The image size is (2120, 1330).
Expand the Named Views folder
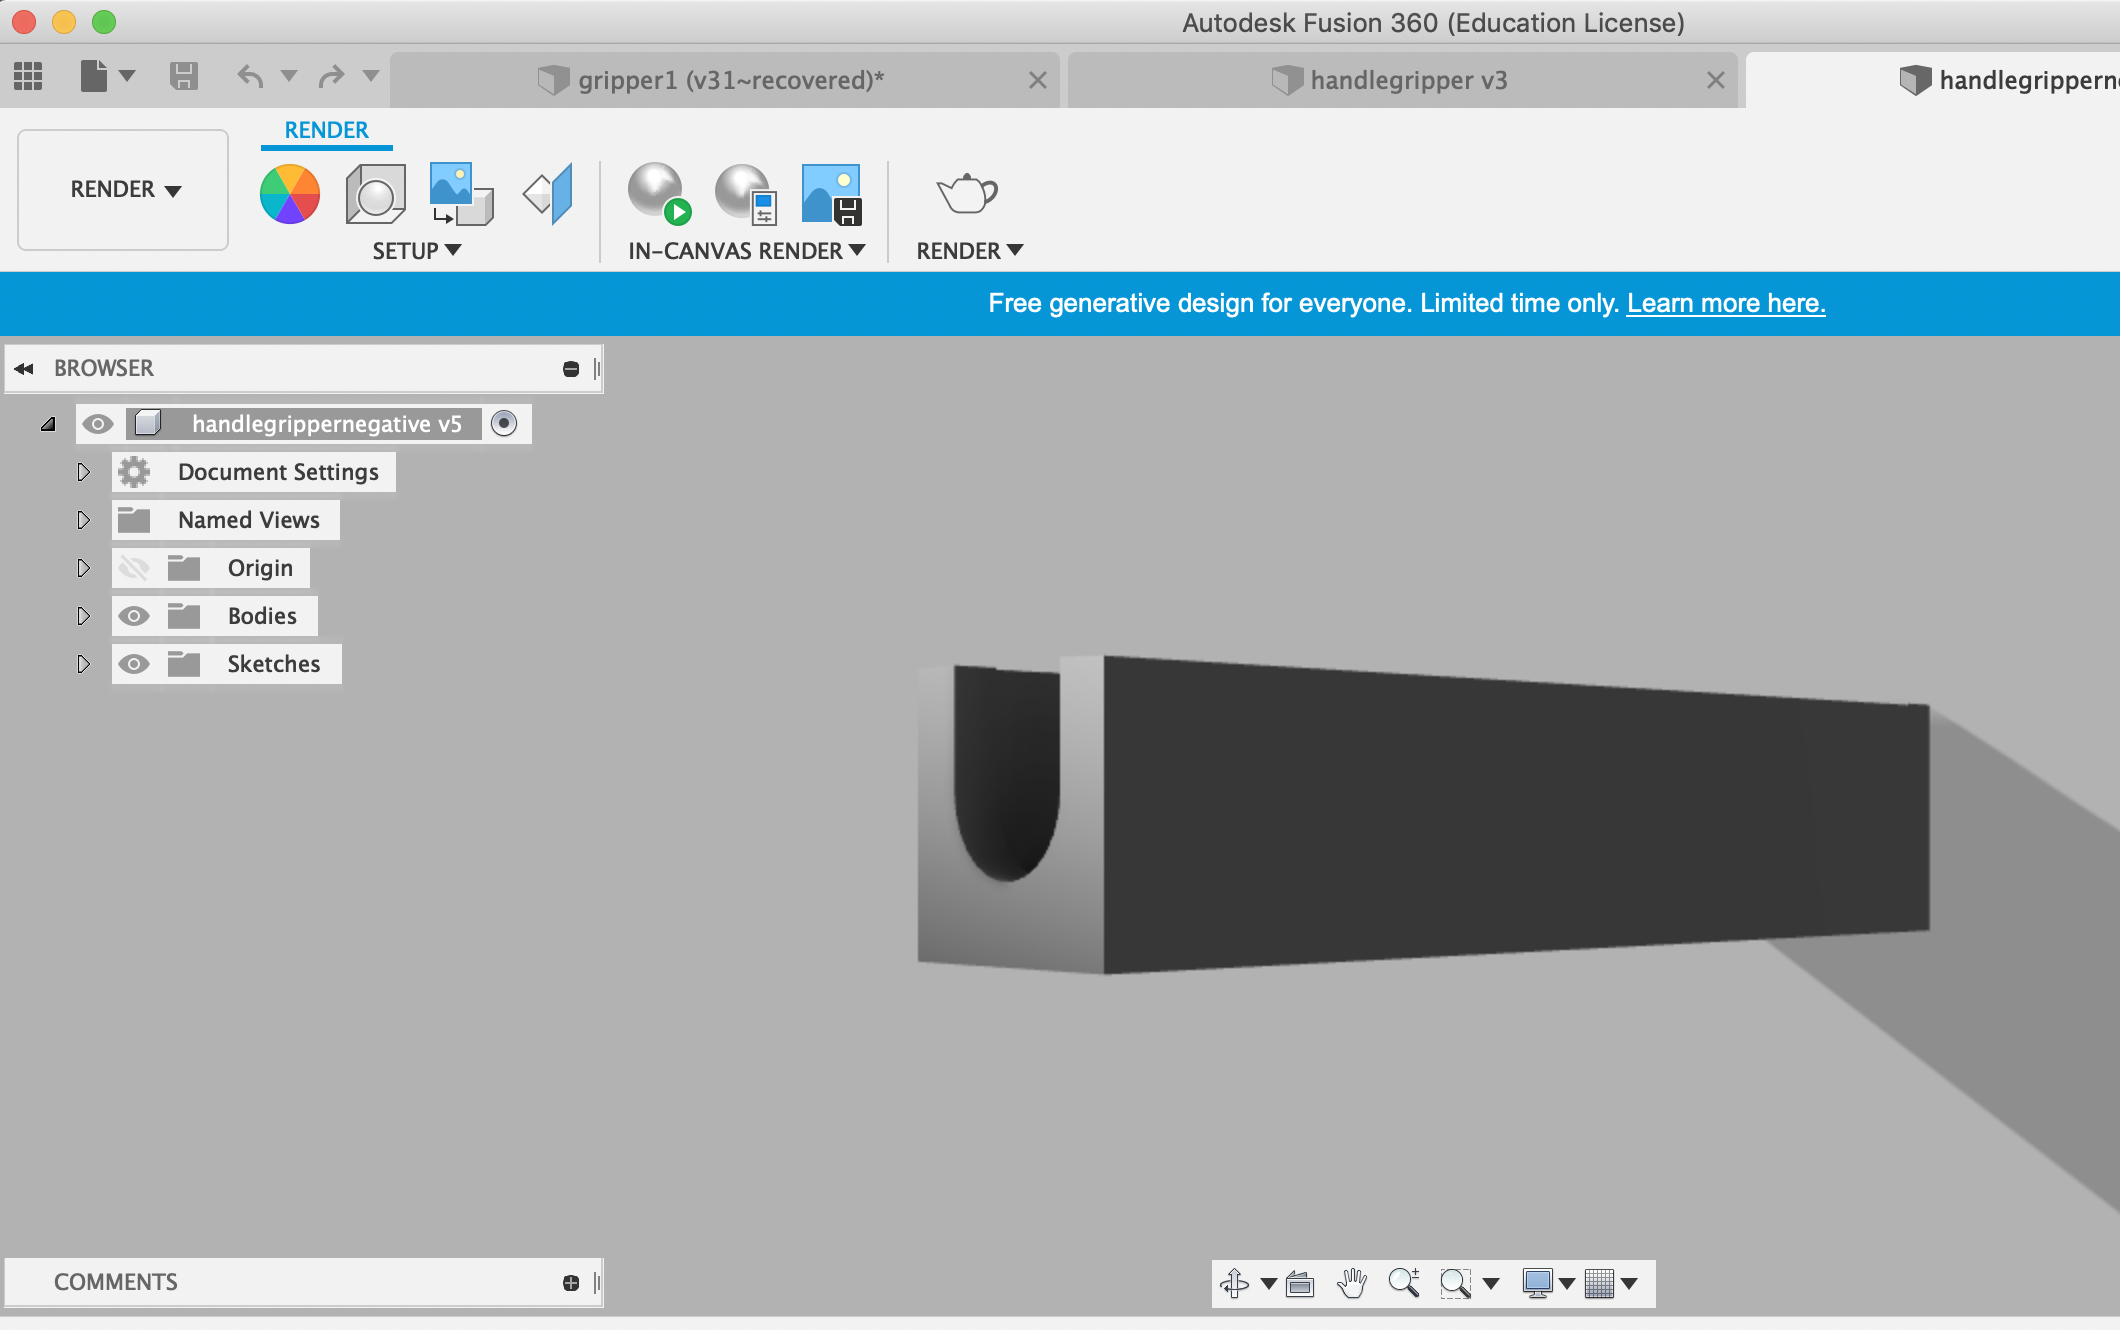[83, 520]
